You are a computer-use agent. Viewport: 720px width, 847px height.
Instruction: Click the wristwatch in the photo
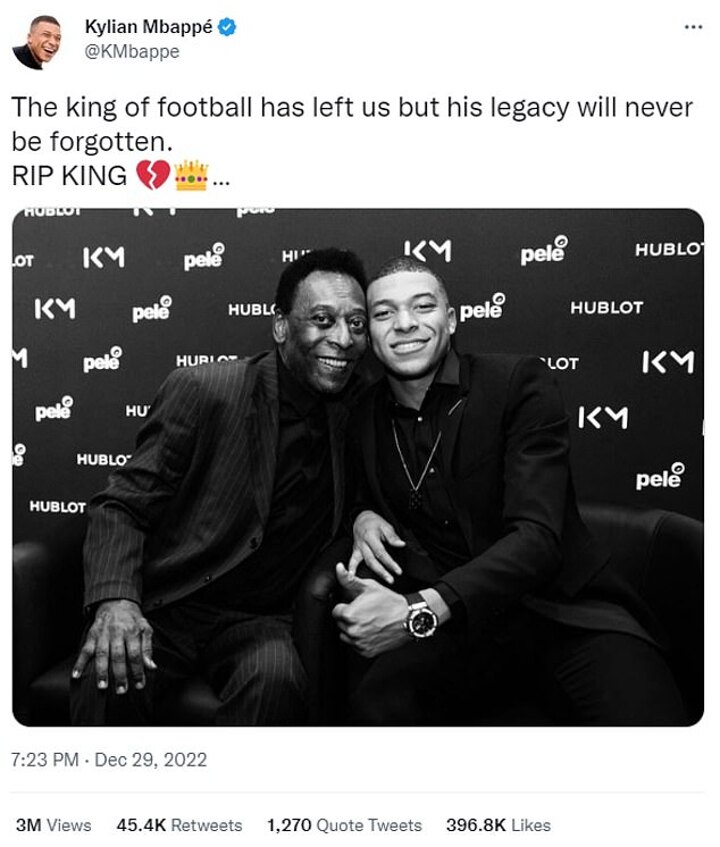420,616
